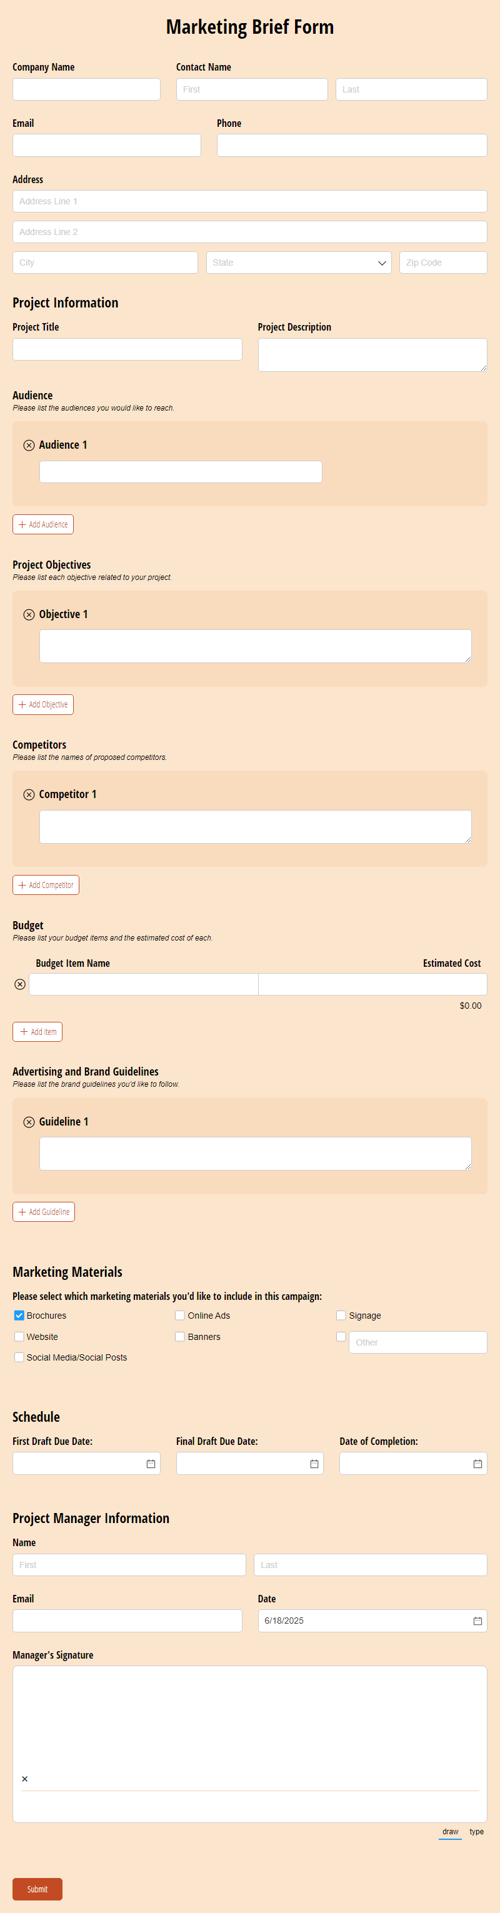Open calendar for First Draft Due Date
Image resolution: width=500 pixels, height=1913 pixels.
pyautogui.click(x=151, y=1464)
